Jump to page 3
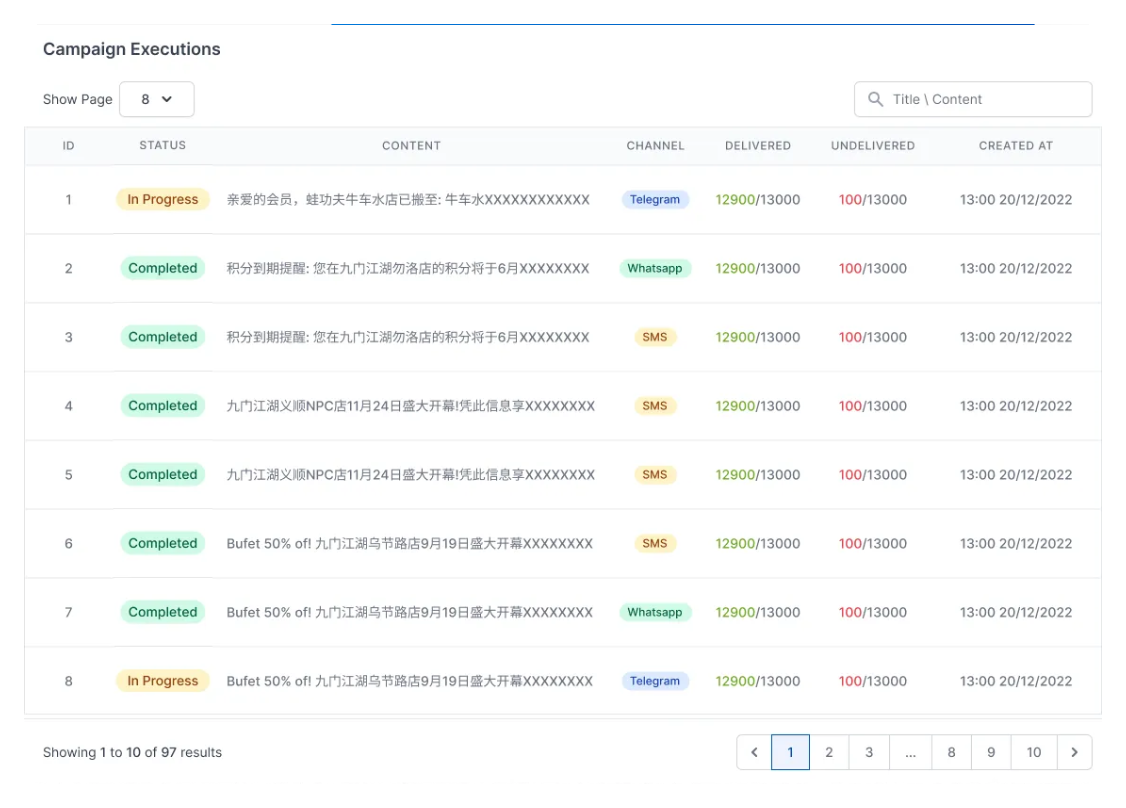The height and width of the screenshot is (808, 1126). point(869,752)
